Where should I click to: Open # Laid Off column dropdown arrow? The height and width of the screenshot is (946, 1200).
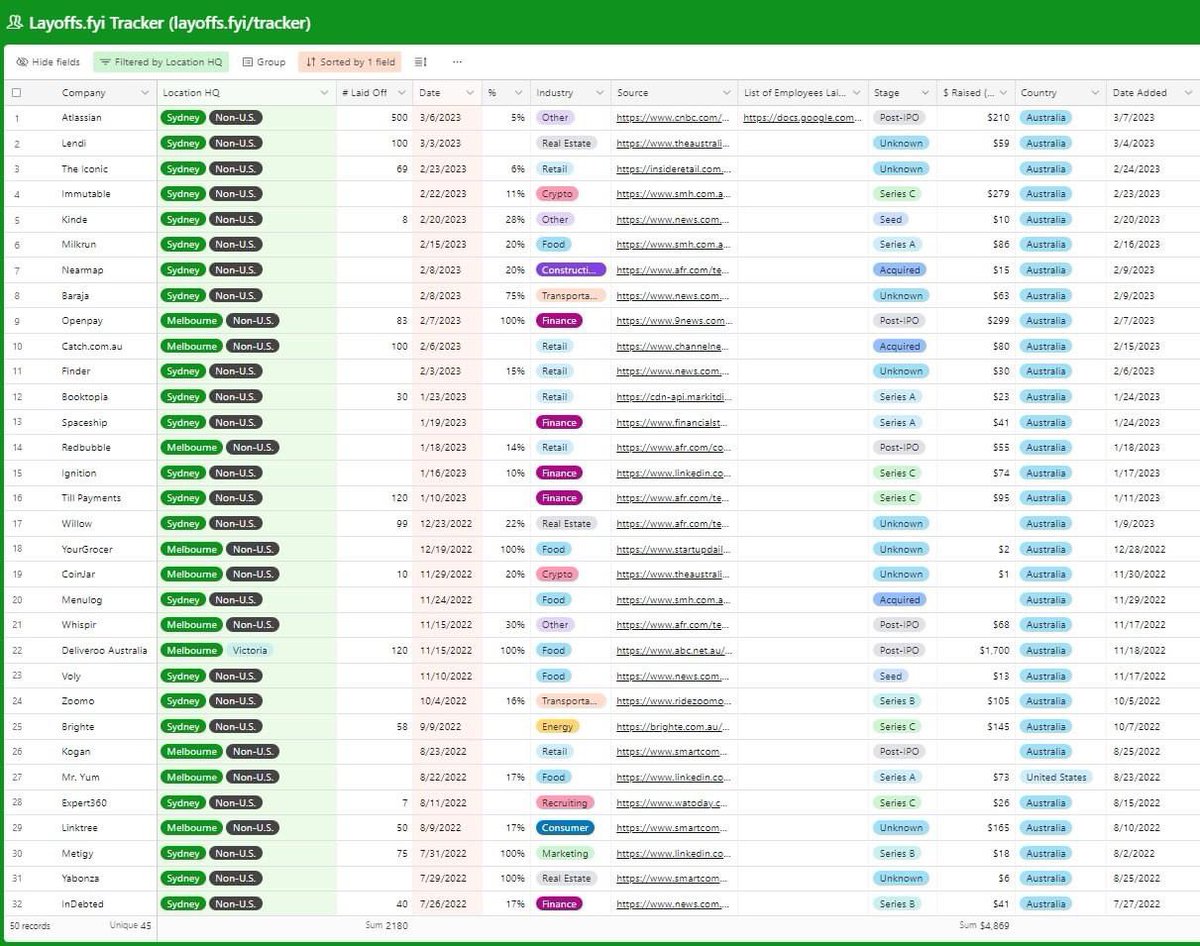coord(402,93)
